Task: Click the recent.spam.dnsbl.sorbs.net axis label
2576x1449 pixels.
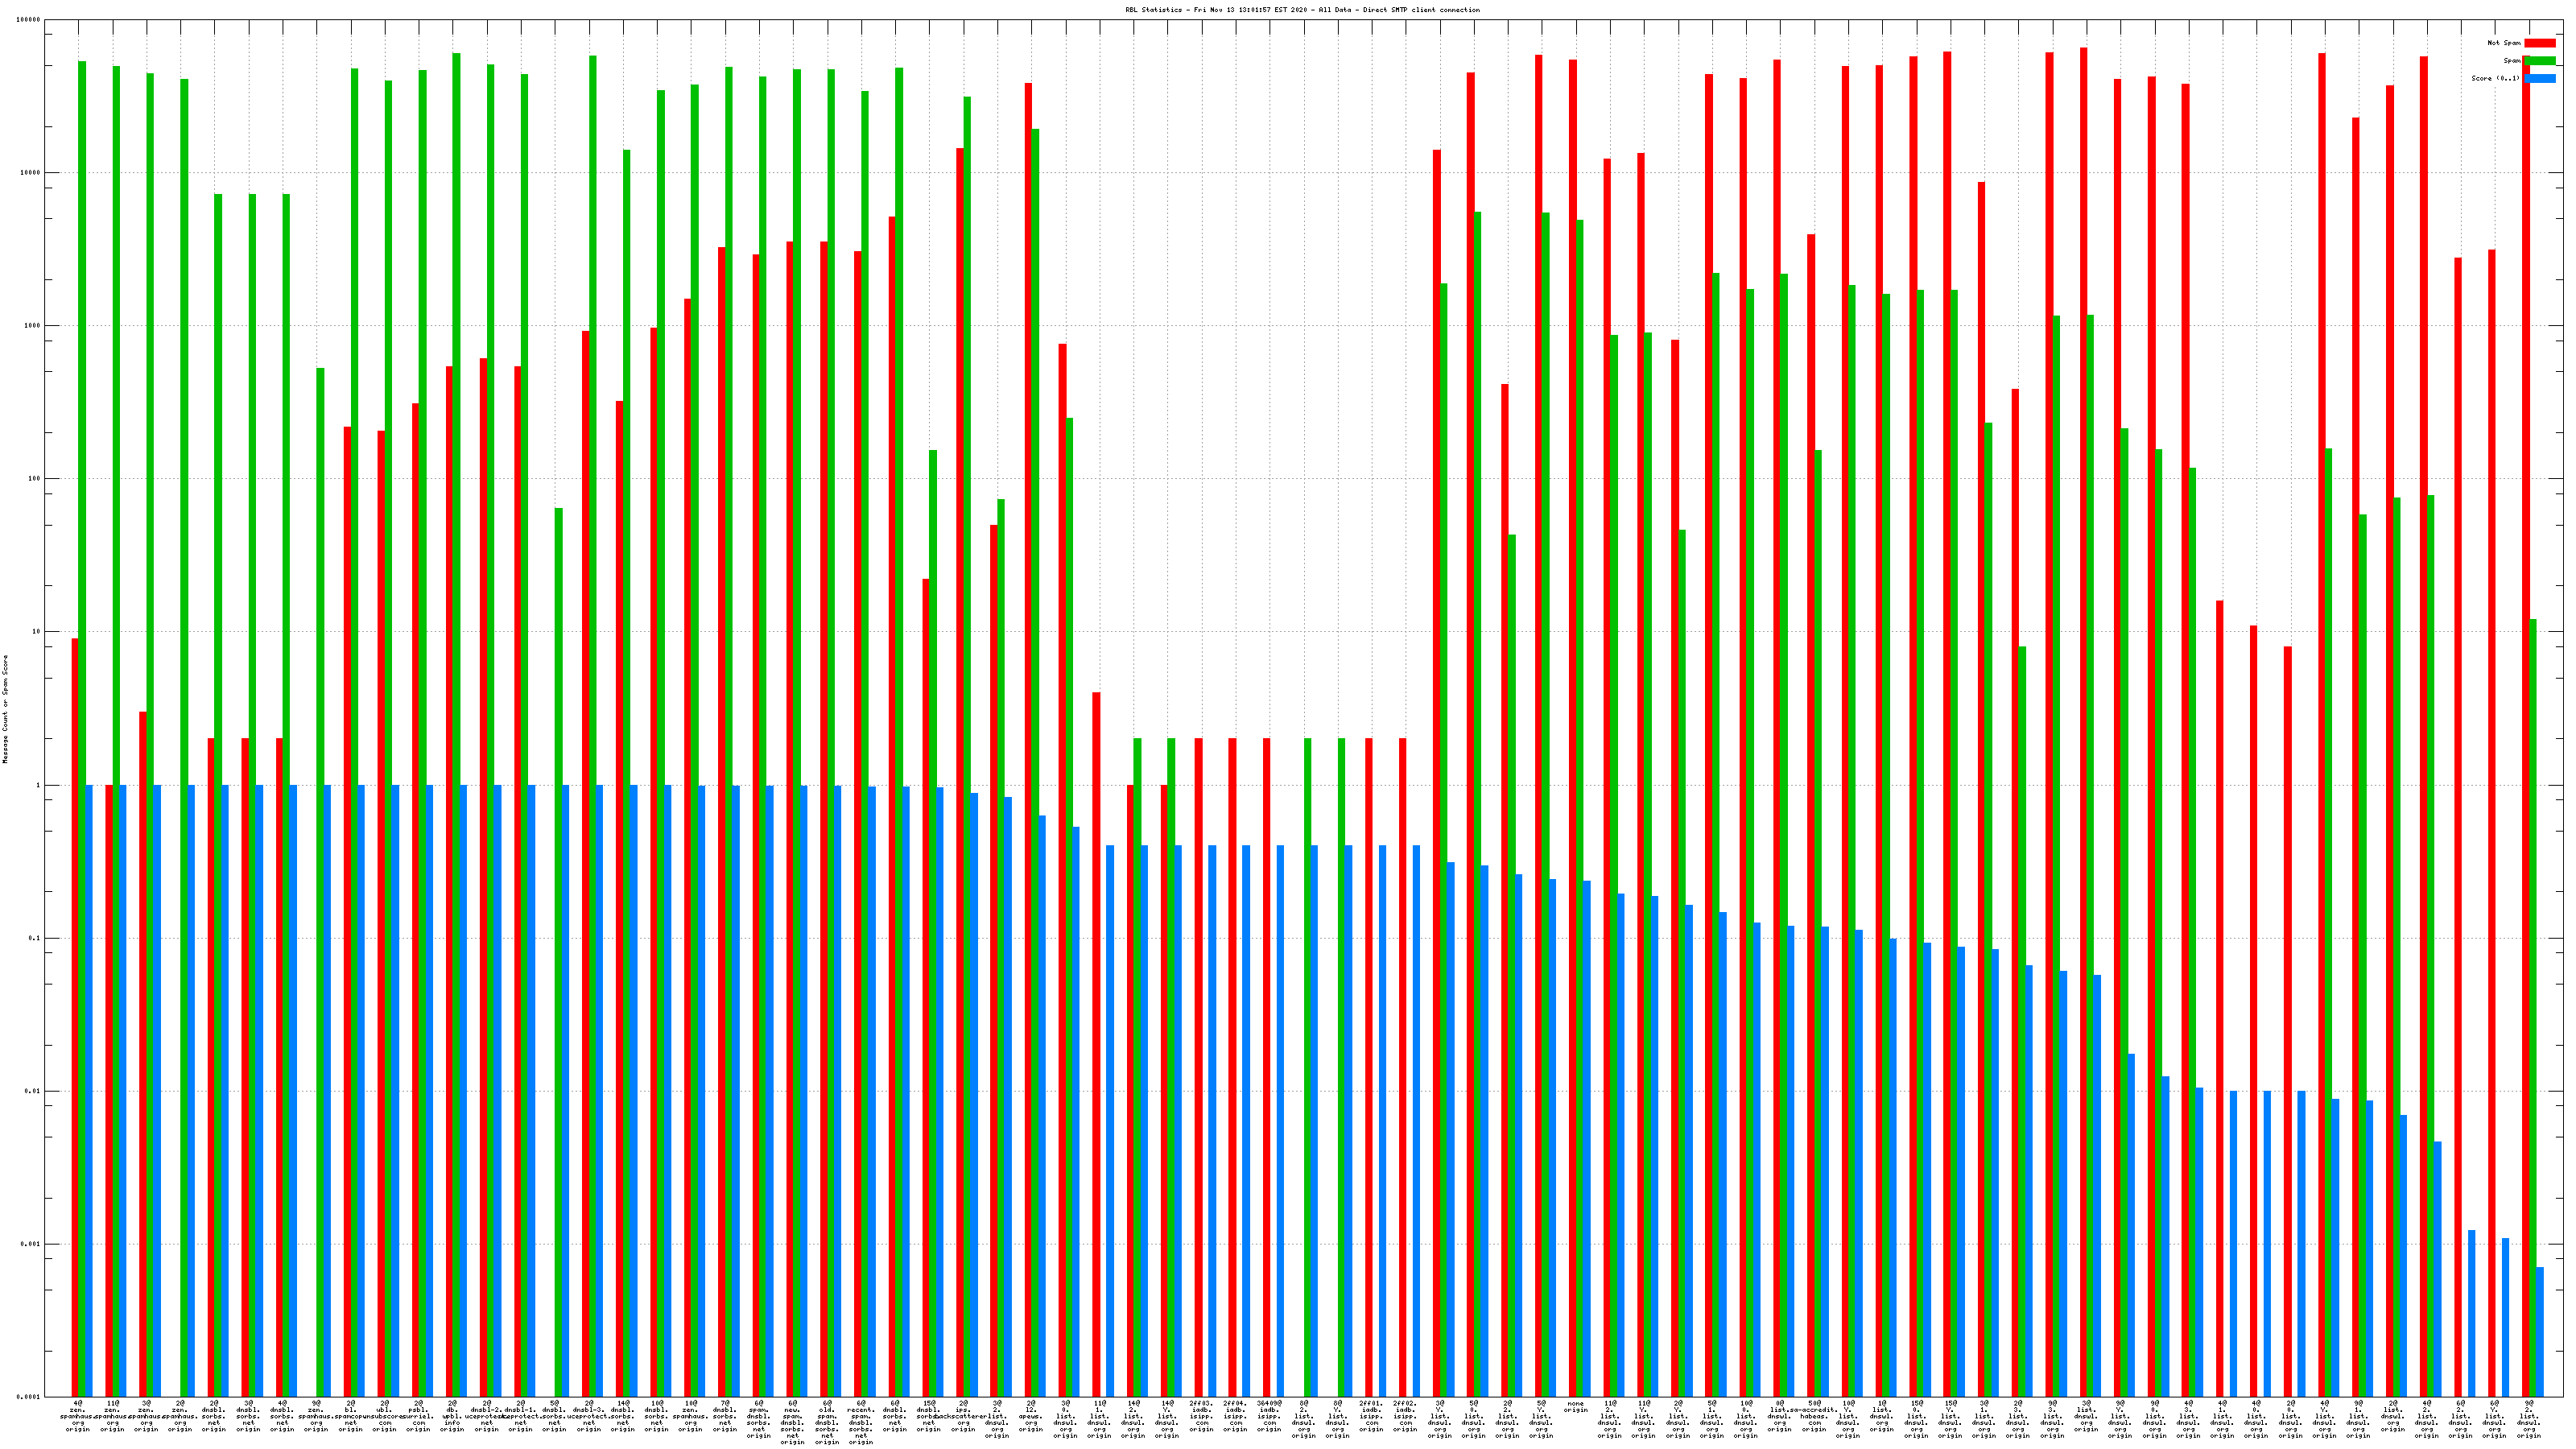Action: (860, 1422)
